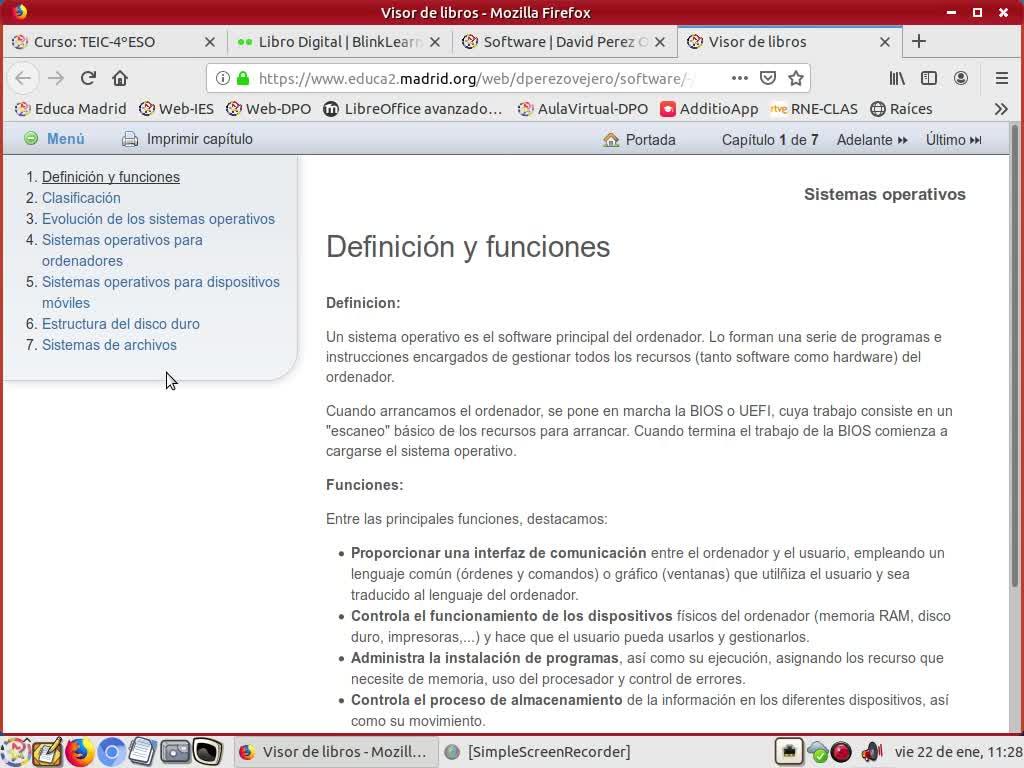Open terminal taskbar launcher

[206, 752]
